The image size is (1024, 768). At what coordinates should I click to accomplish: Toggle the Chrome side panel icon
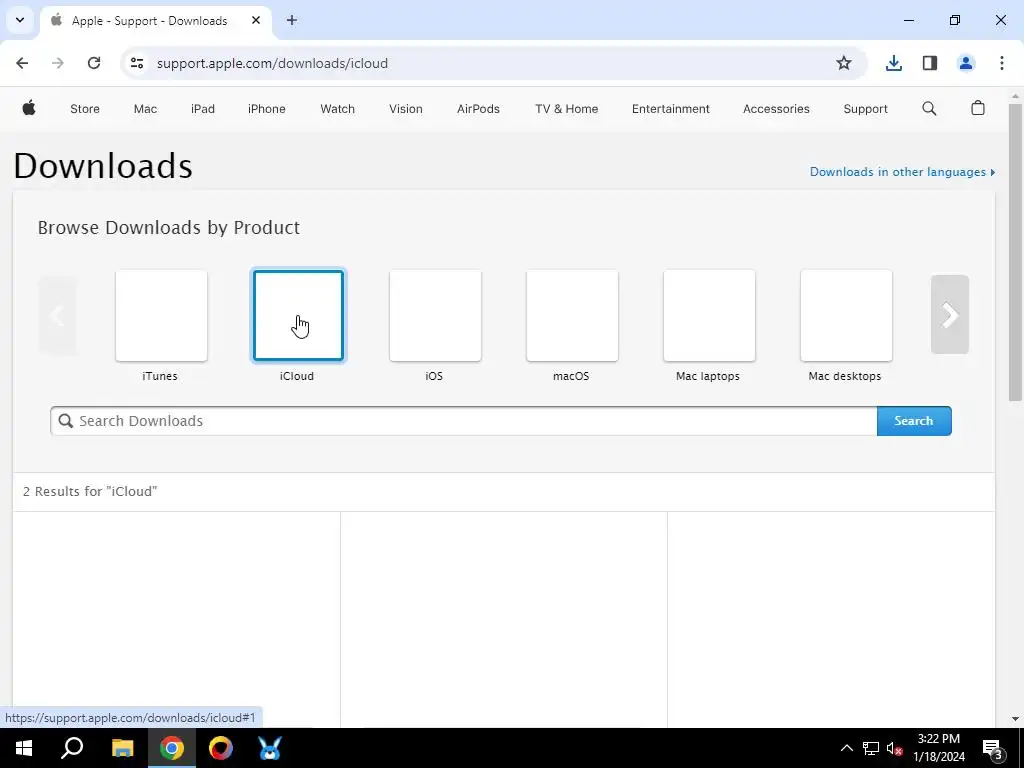(930, 63)
